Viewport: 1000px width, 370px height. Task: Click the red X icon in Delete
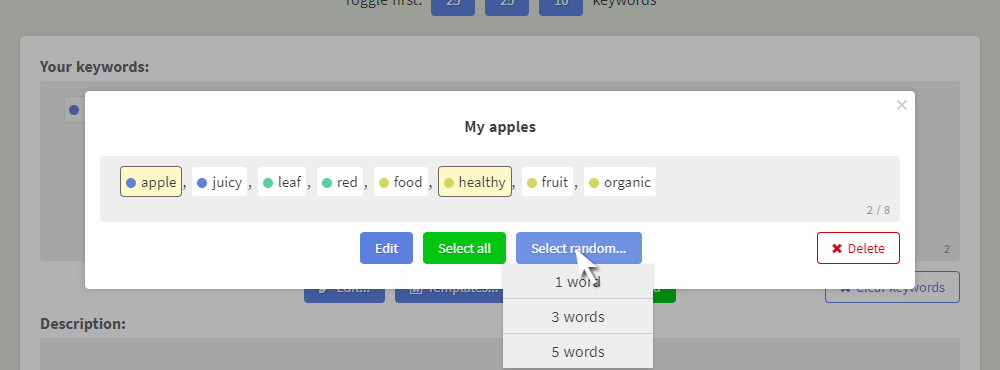[837, 249]
